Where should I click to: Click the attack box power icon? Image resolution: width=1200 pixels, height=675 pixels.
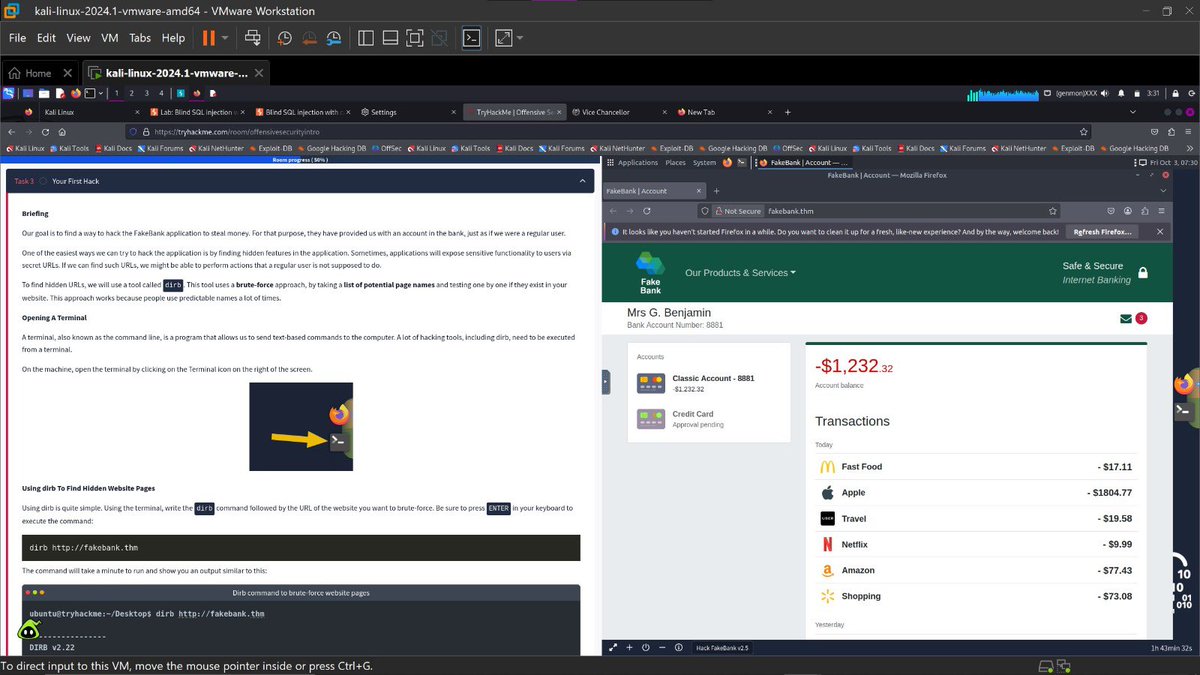click(x=645, y=647)
